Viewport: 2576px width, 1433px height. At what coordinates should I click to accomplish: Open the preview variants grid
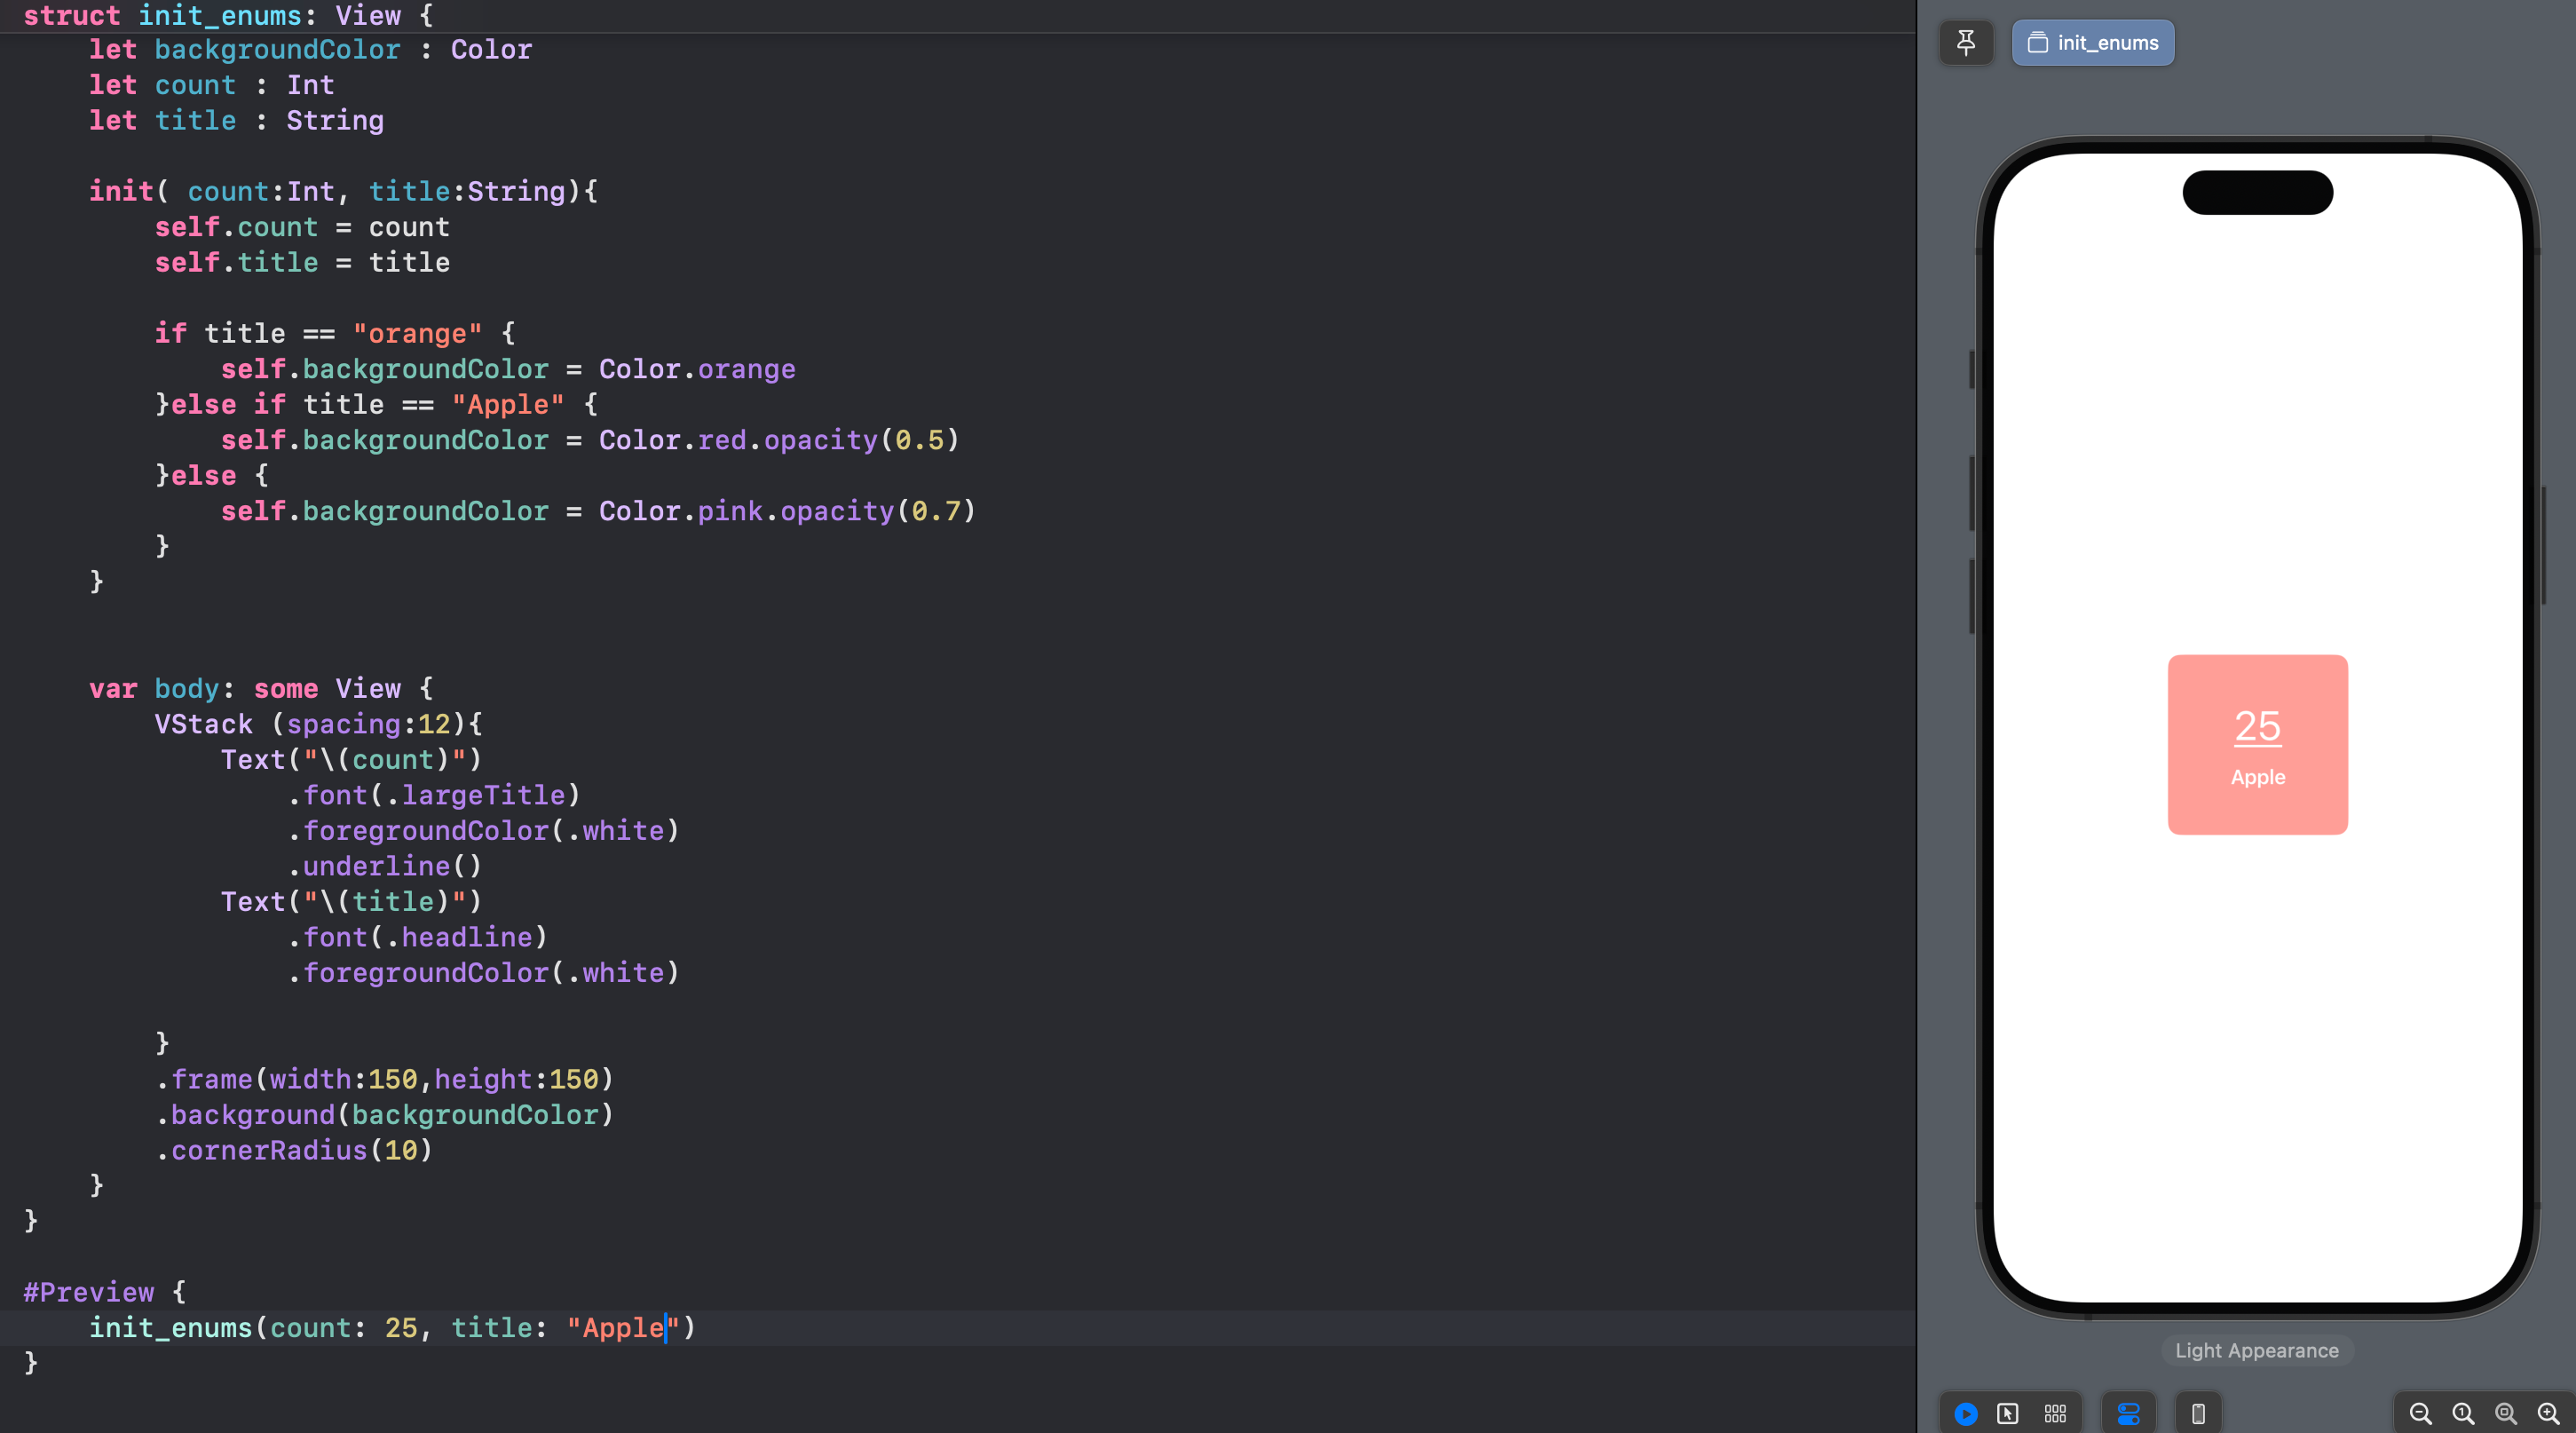pos(2055,1413)
